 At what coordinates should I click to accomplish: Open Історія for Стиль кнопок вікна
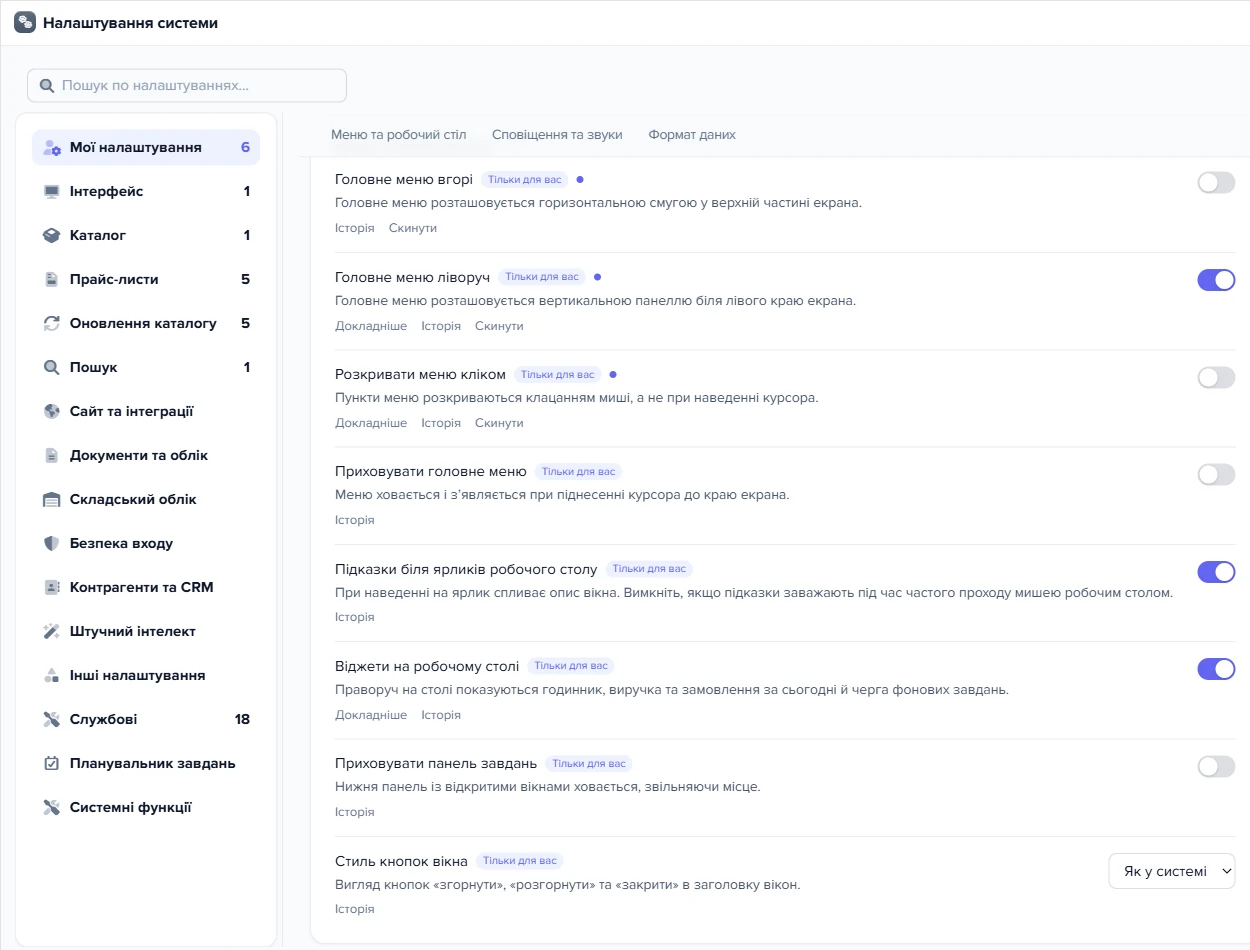[x=355, y=909]
